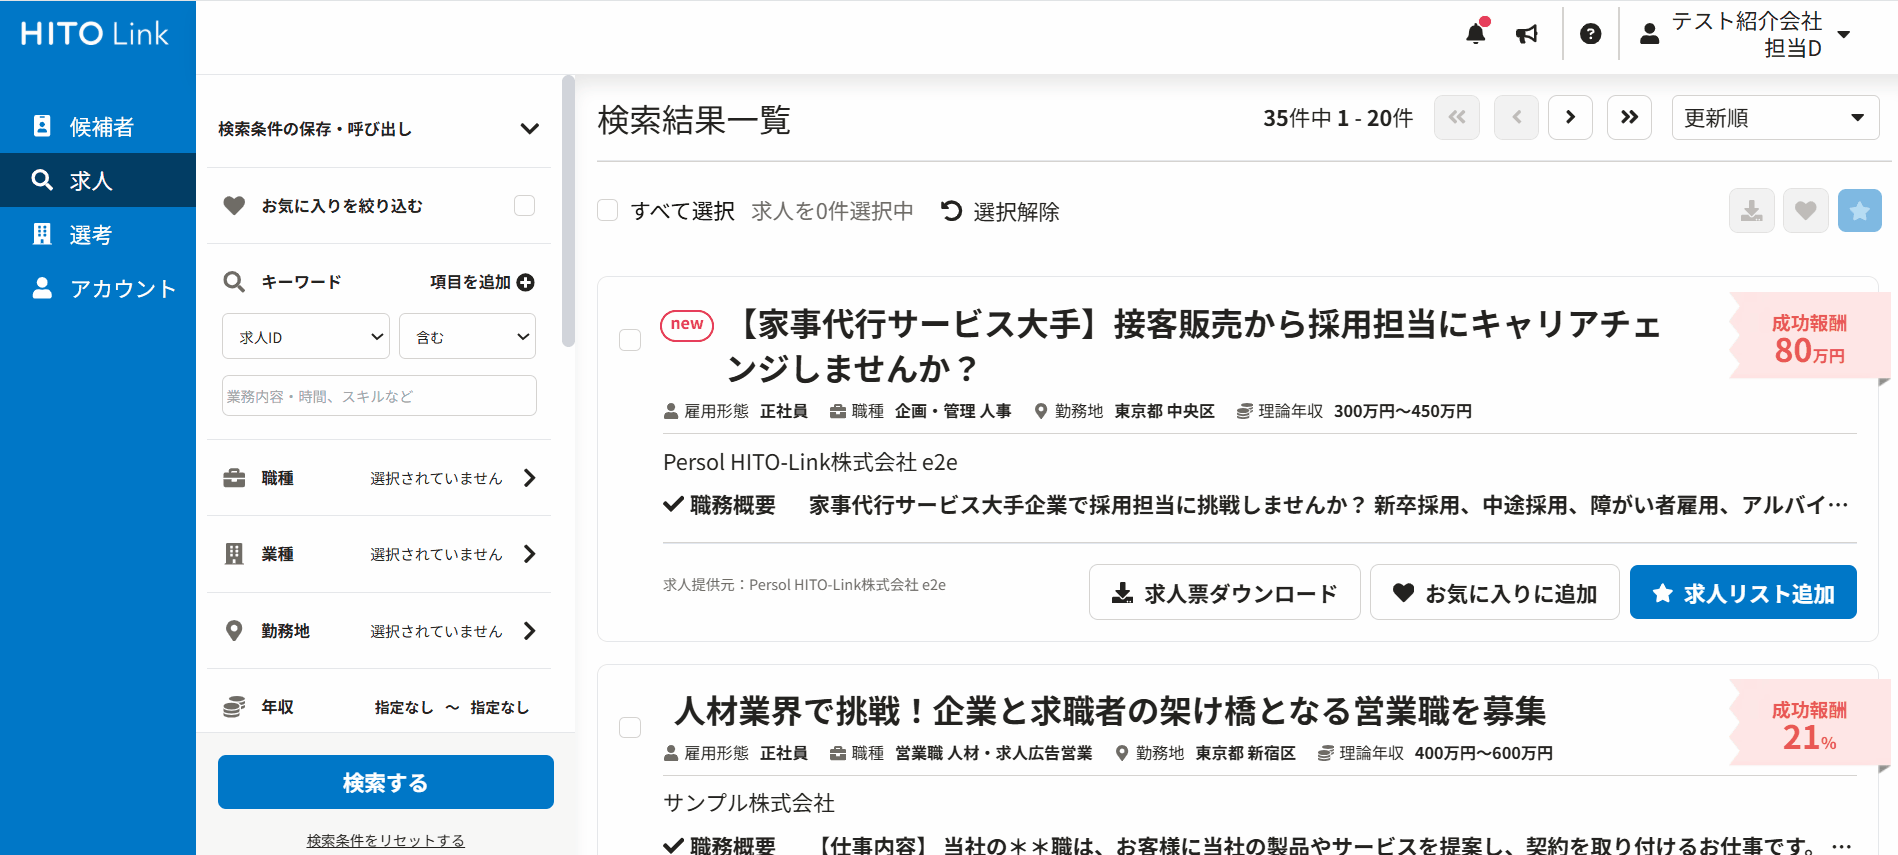
Task: Open the announcements megaphone icon
Action: [x=1527, y=34]
